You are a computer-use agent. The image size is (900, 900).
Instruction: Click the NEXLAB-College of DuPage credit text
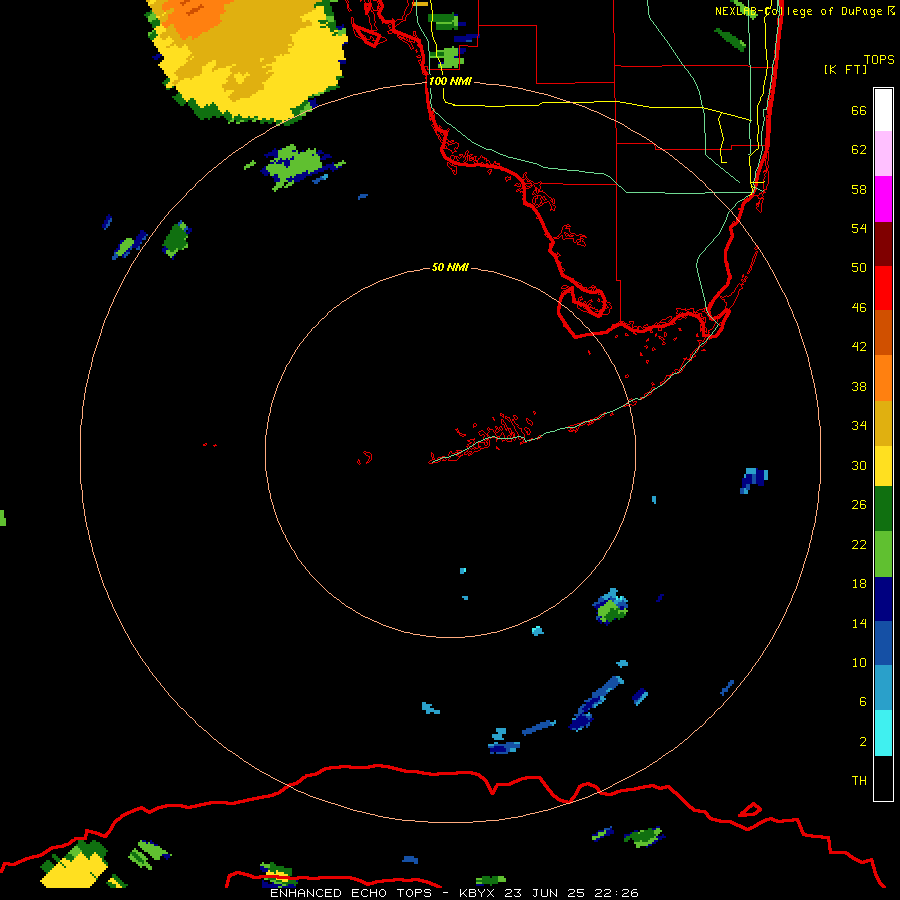pyautogui.click(x=804, y=11)
